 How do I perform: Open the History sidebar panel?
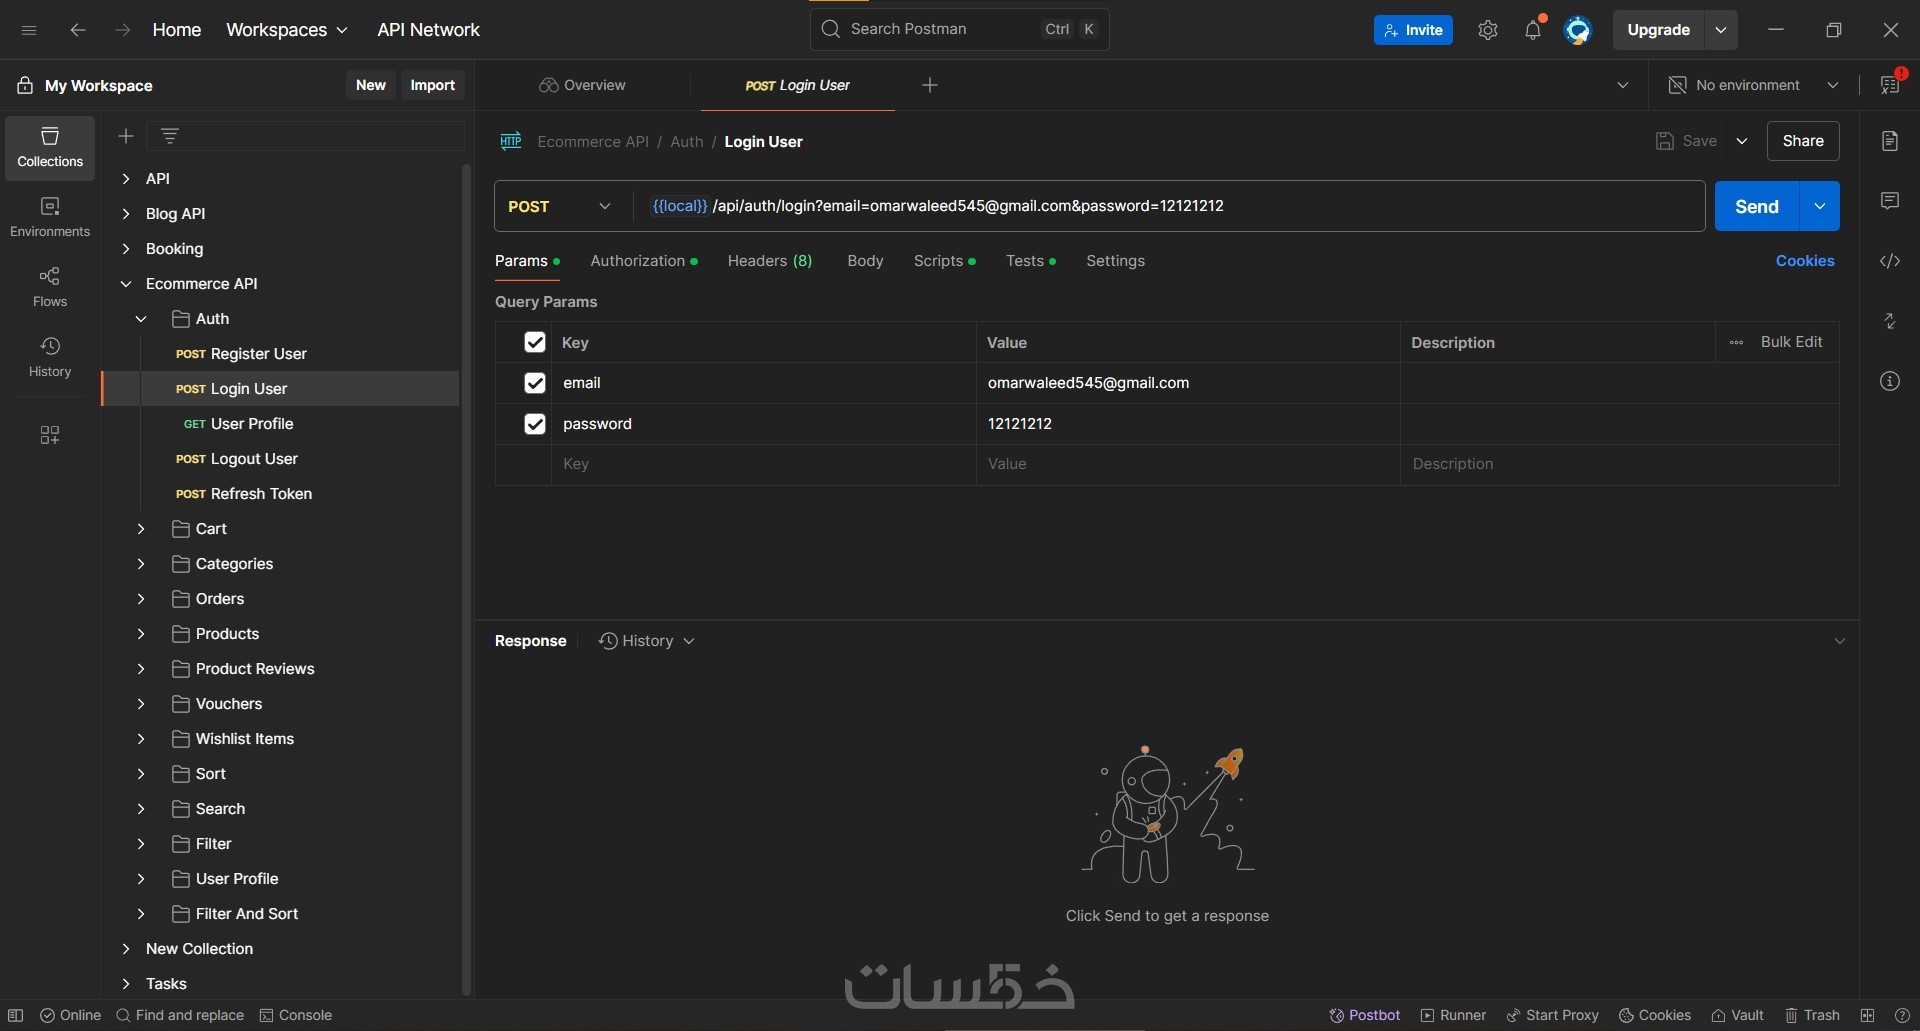click(x=50, y=357)
